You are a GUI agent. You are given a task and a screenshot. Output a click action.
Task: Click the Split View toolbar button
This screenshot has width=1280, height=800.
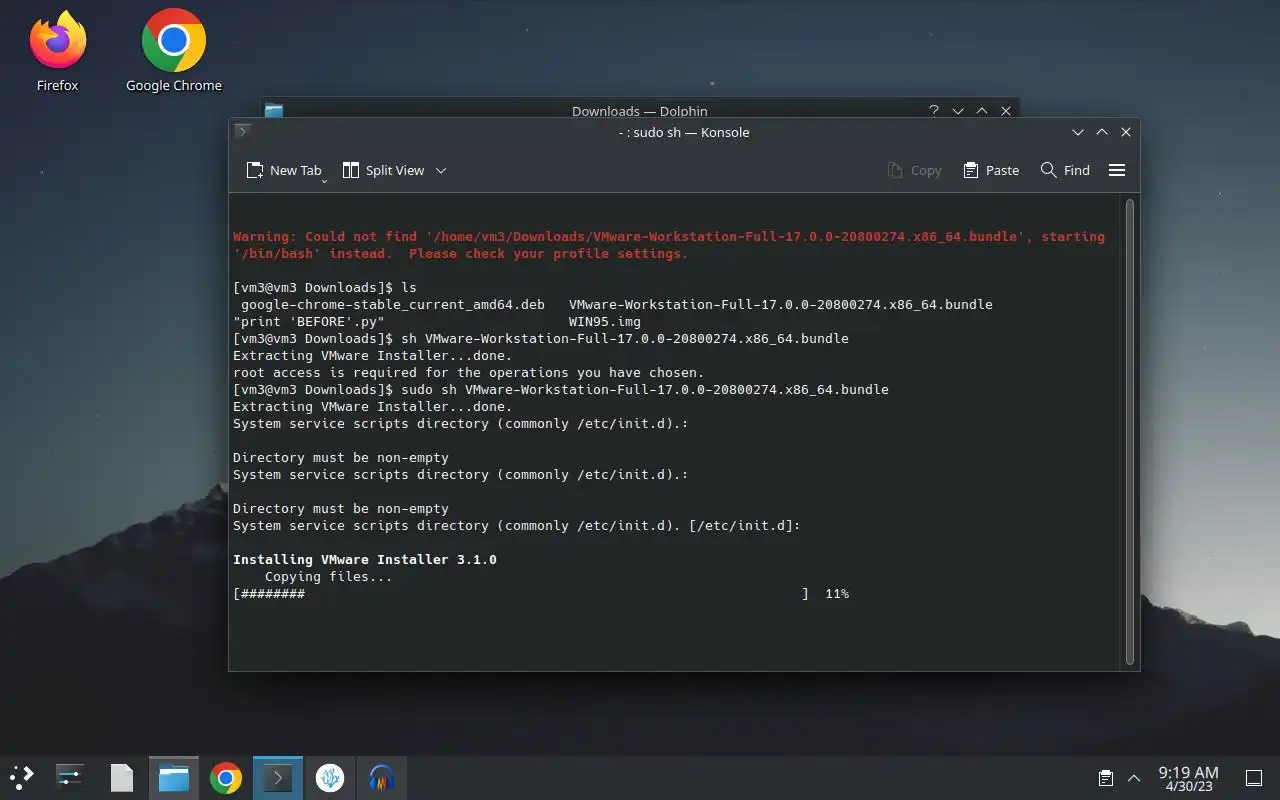coord(384,170)
